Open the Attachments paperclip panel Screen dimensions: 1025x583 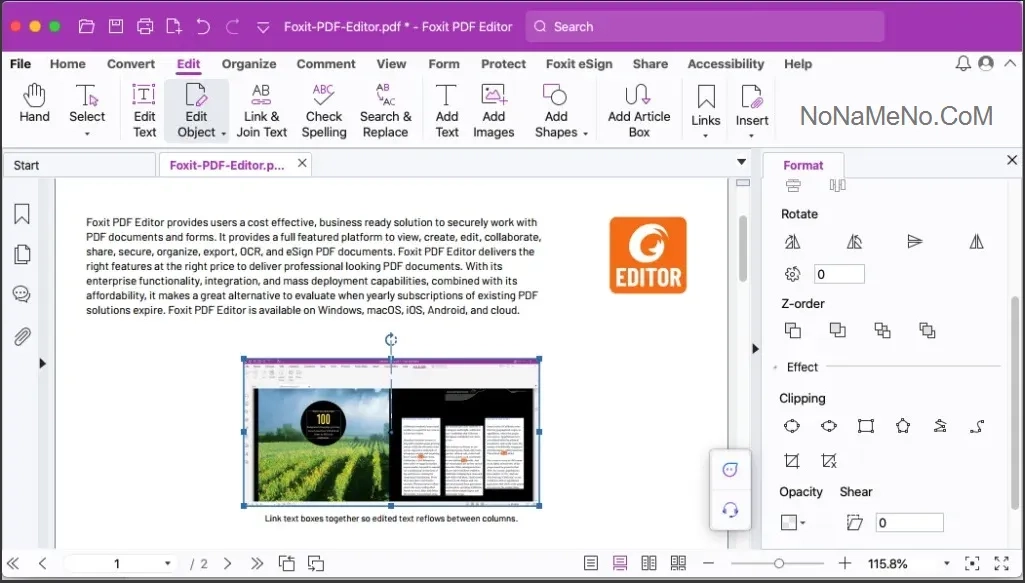coord(21,336)
